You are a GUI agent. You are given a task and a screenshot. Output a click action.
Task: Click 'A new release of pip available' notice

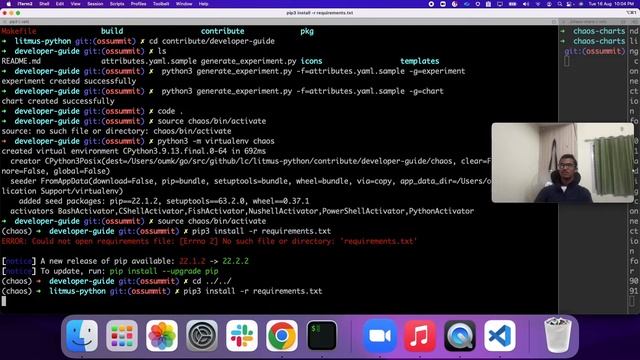coord(125,261)
